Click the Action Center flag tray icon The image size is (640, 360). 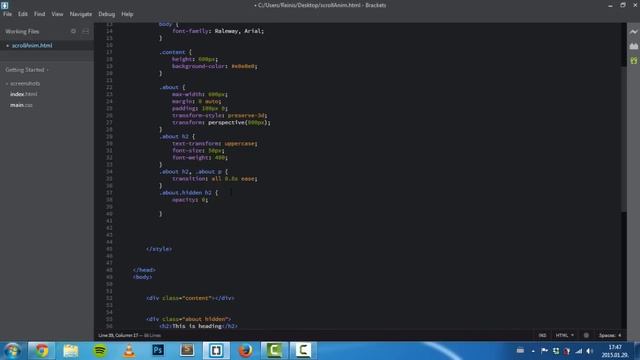[544, 351]
